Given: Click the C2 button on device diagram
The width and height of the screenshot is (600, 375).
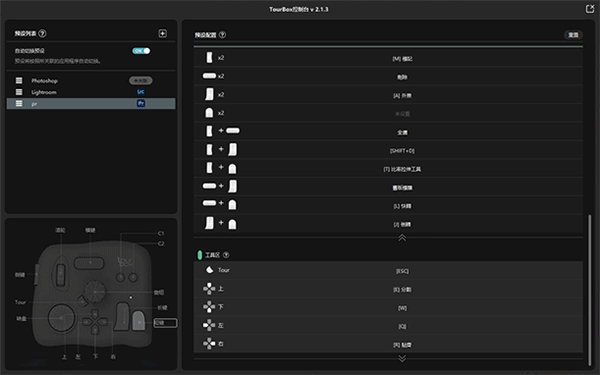Looking at the screenshot, I should coord(133,277).
